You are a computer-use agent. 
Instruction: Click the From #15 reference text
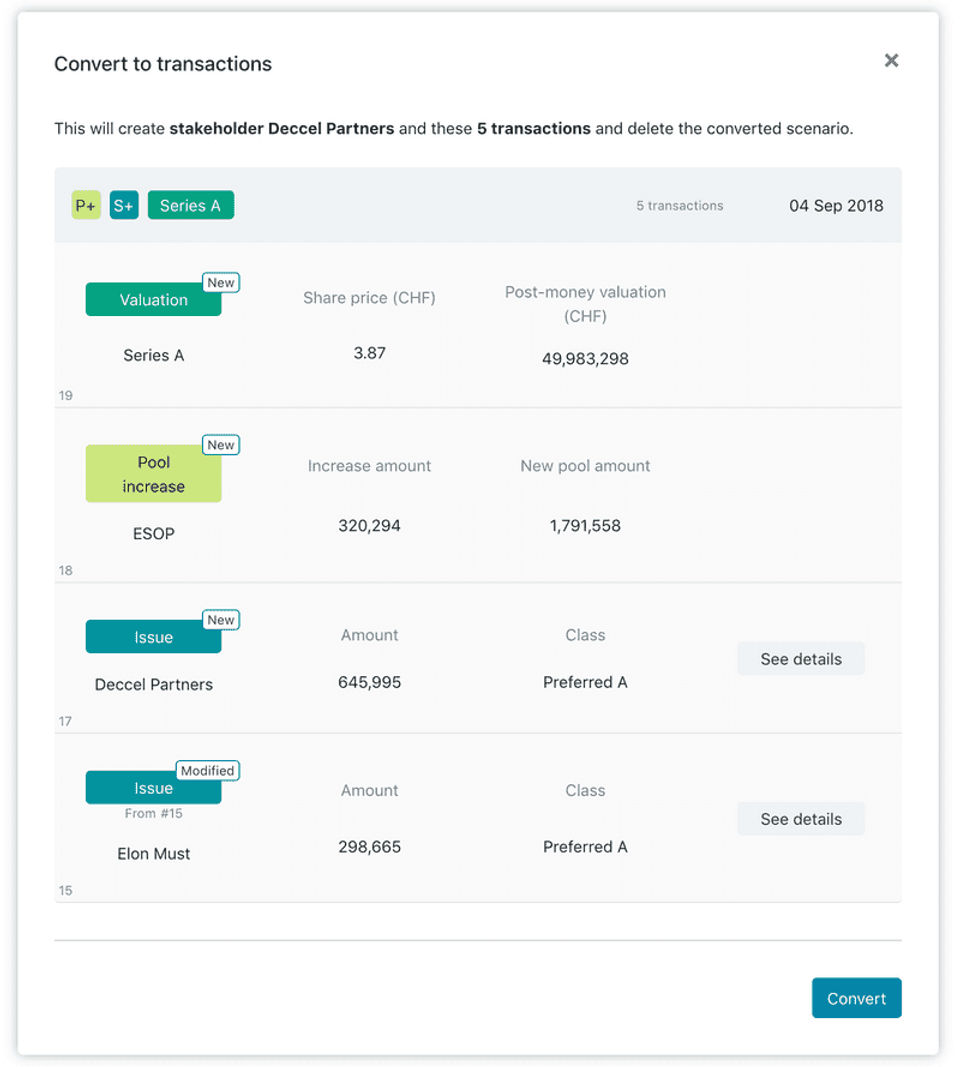point(153,813)
